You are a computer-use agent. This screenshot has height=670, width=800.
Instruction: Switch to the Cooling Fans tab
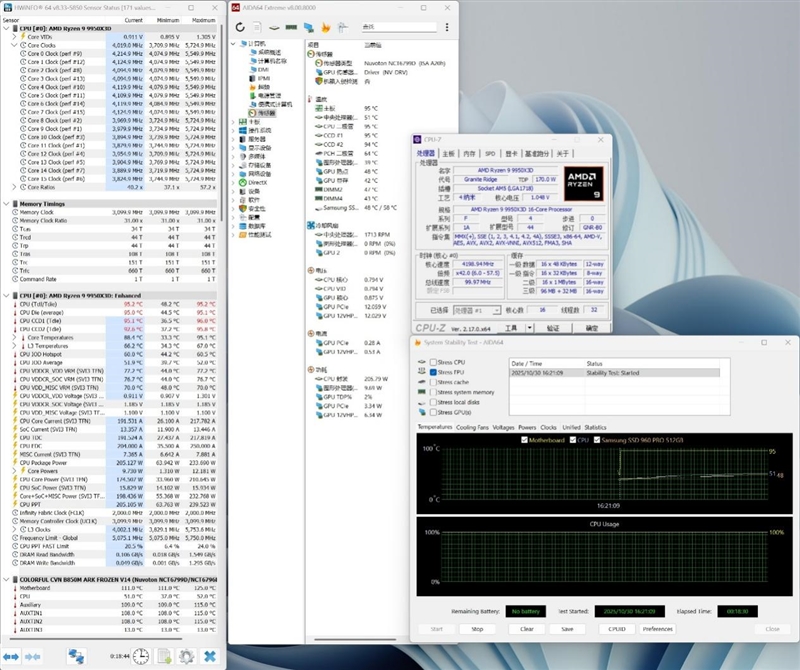click(473, 427)
